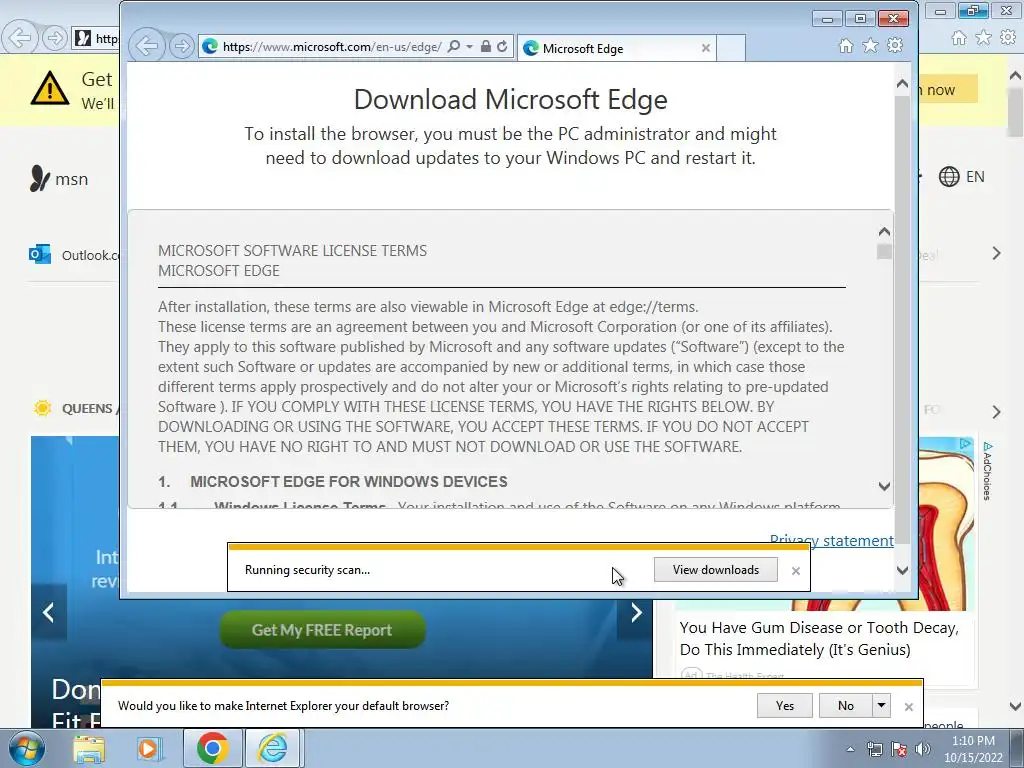Open the clock showing 1:10 PM

click(973, 749)
